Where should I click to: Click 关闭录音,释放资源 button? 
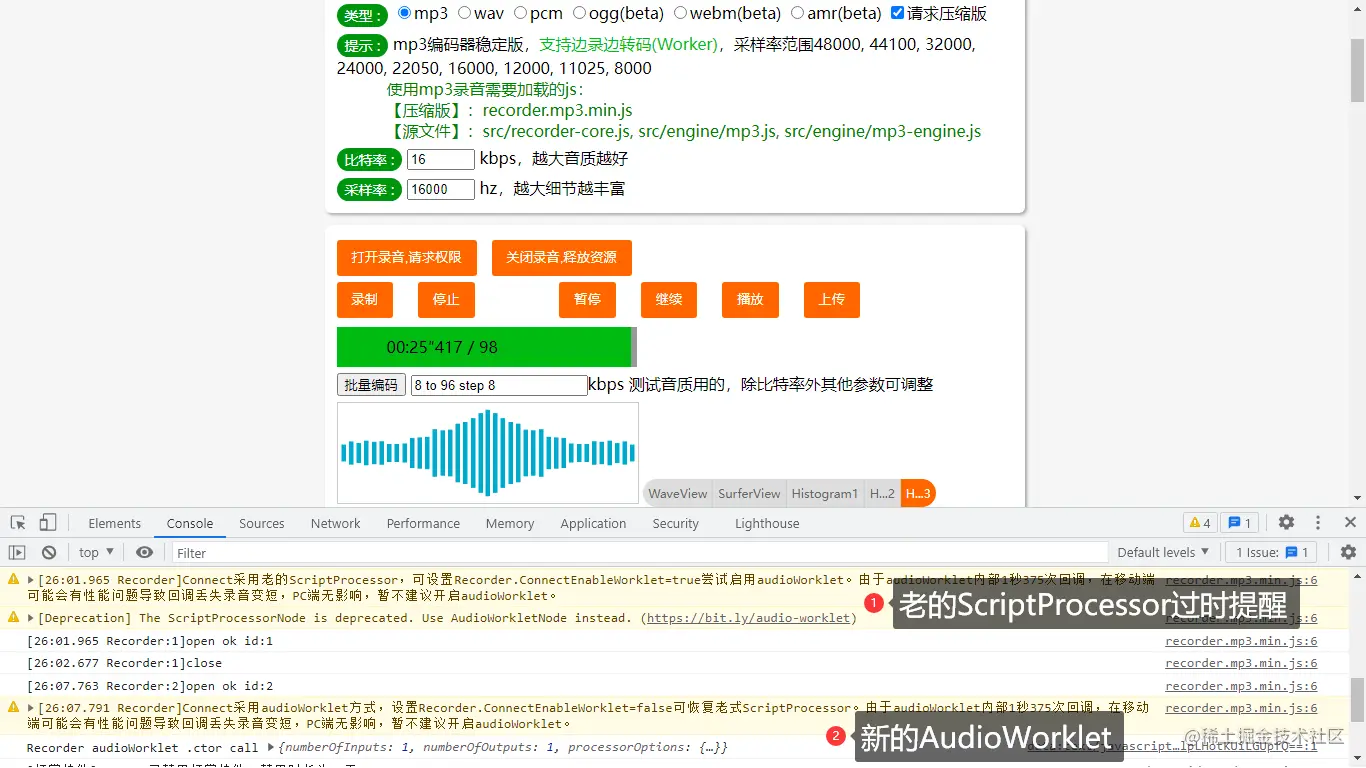pos(562,257)
